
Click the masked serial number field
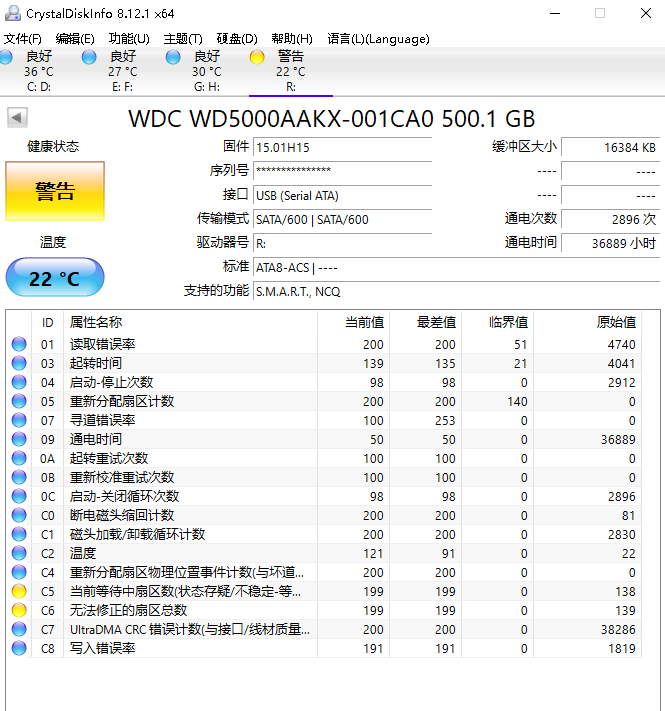click(x=342, y=171)
